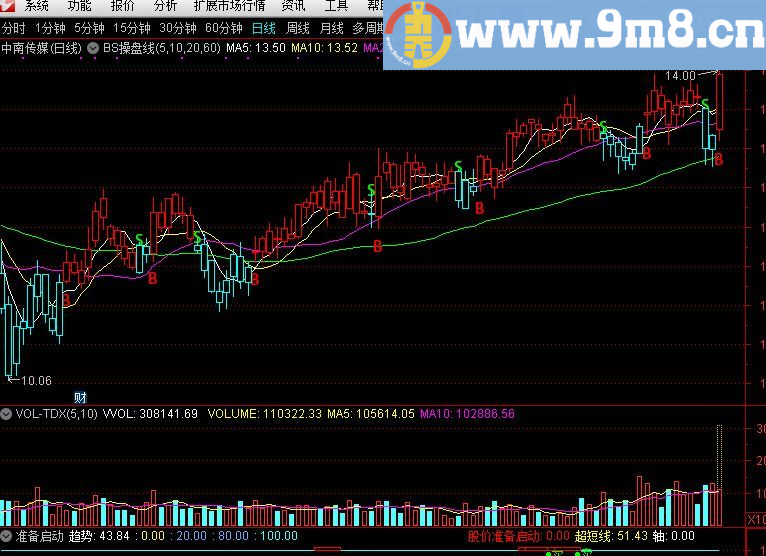Select the 周线 weekly chart tab
The height and width of the screenshot is (556, 766).
(x=298, y=28)
